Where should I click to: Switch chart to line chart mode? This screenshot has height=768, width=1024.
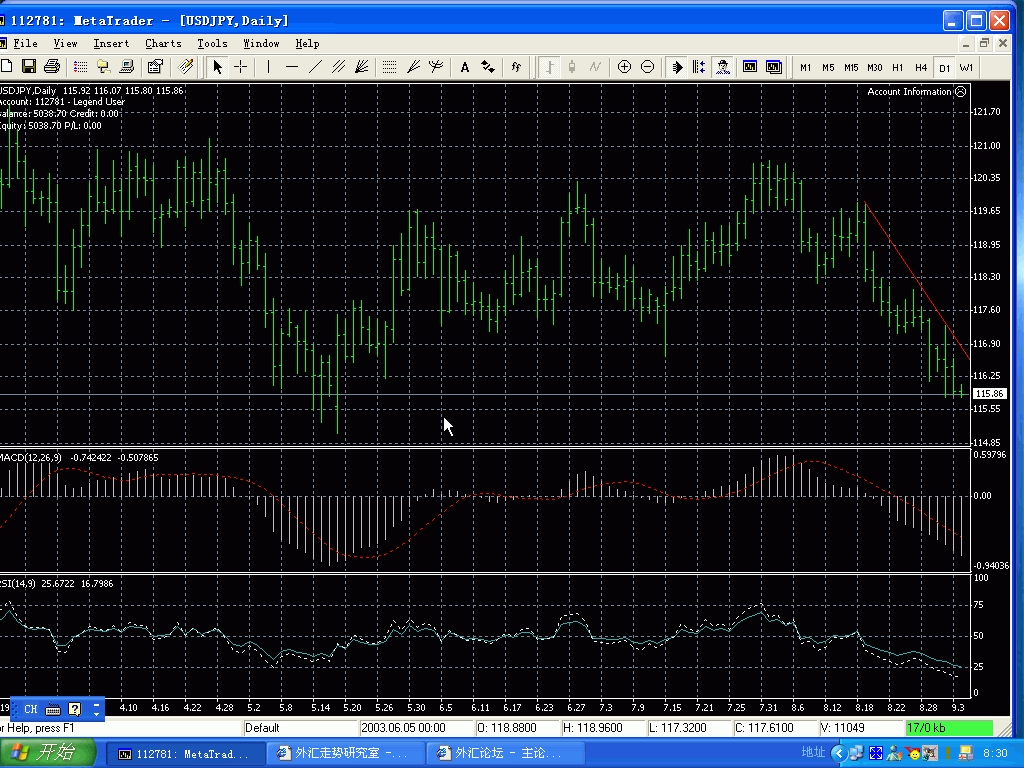[x=595, y=67]
